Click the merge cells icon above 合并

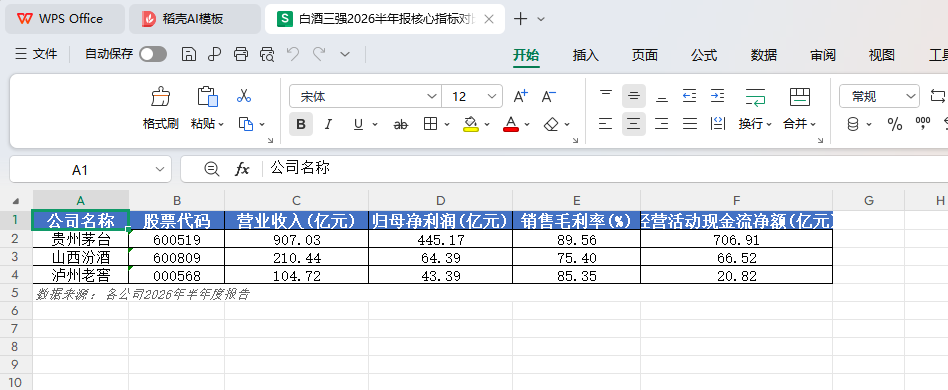pos(800,96)
